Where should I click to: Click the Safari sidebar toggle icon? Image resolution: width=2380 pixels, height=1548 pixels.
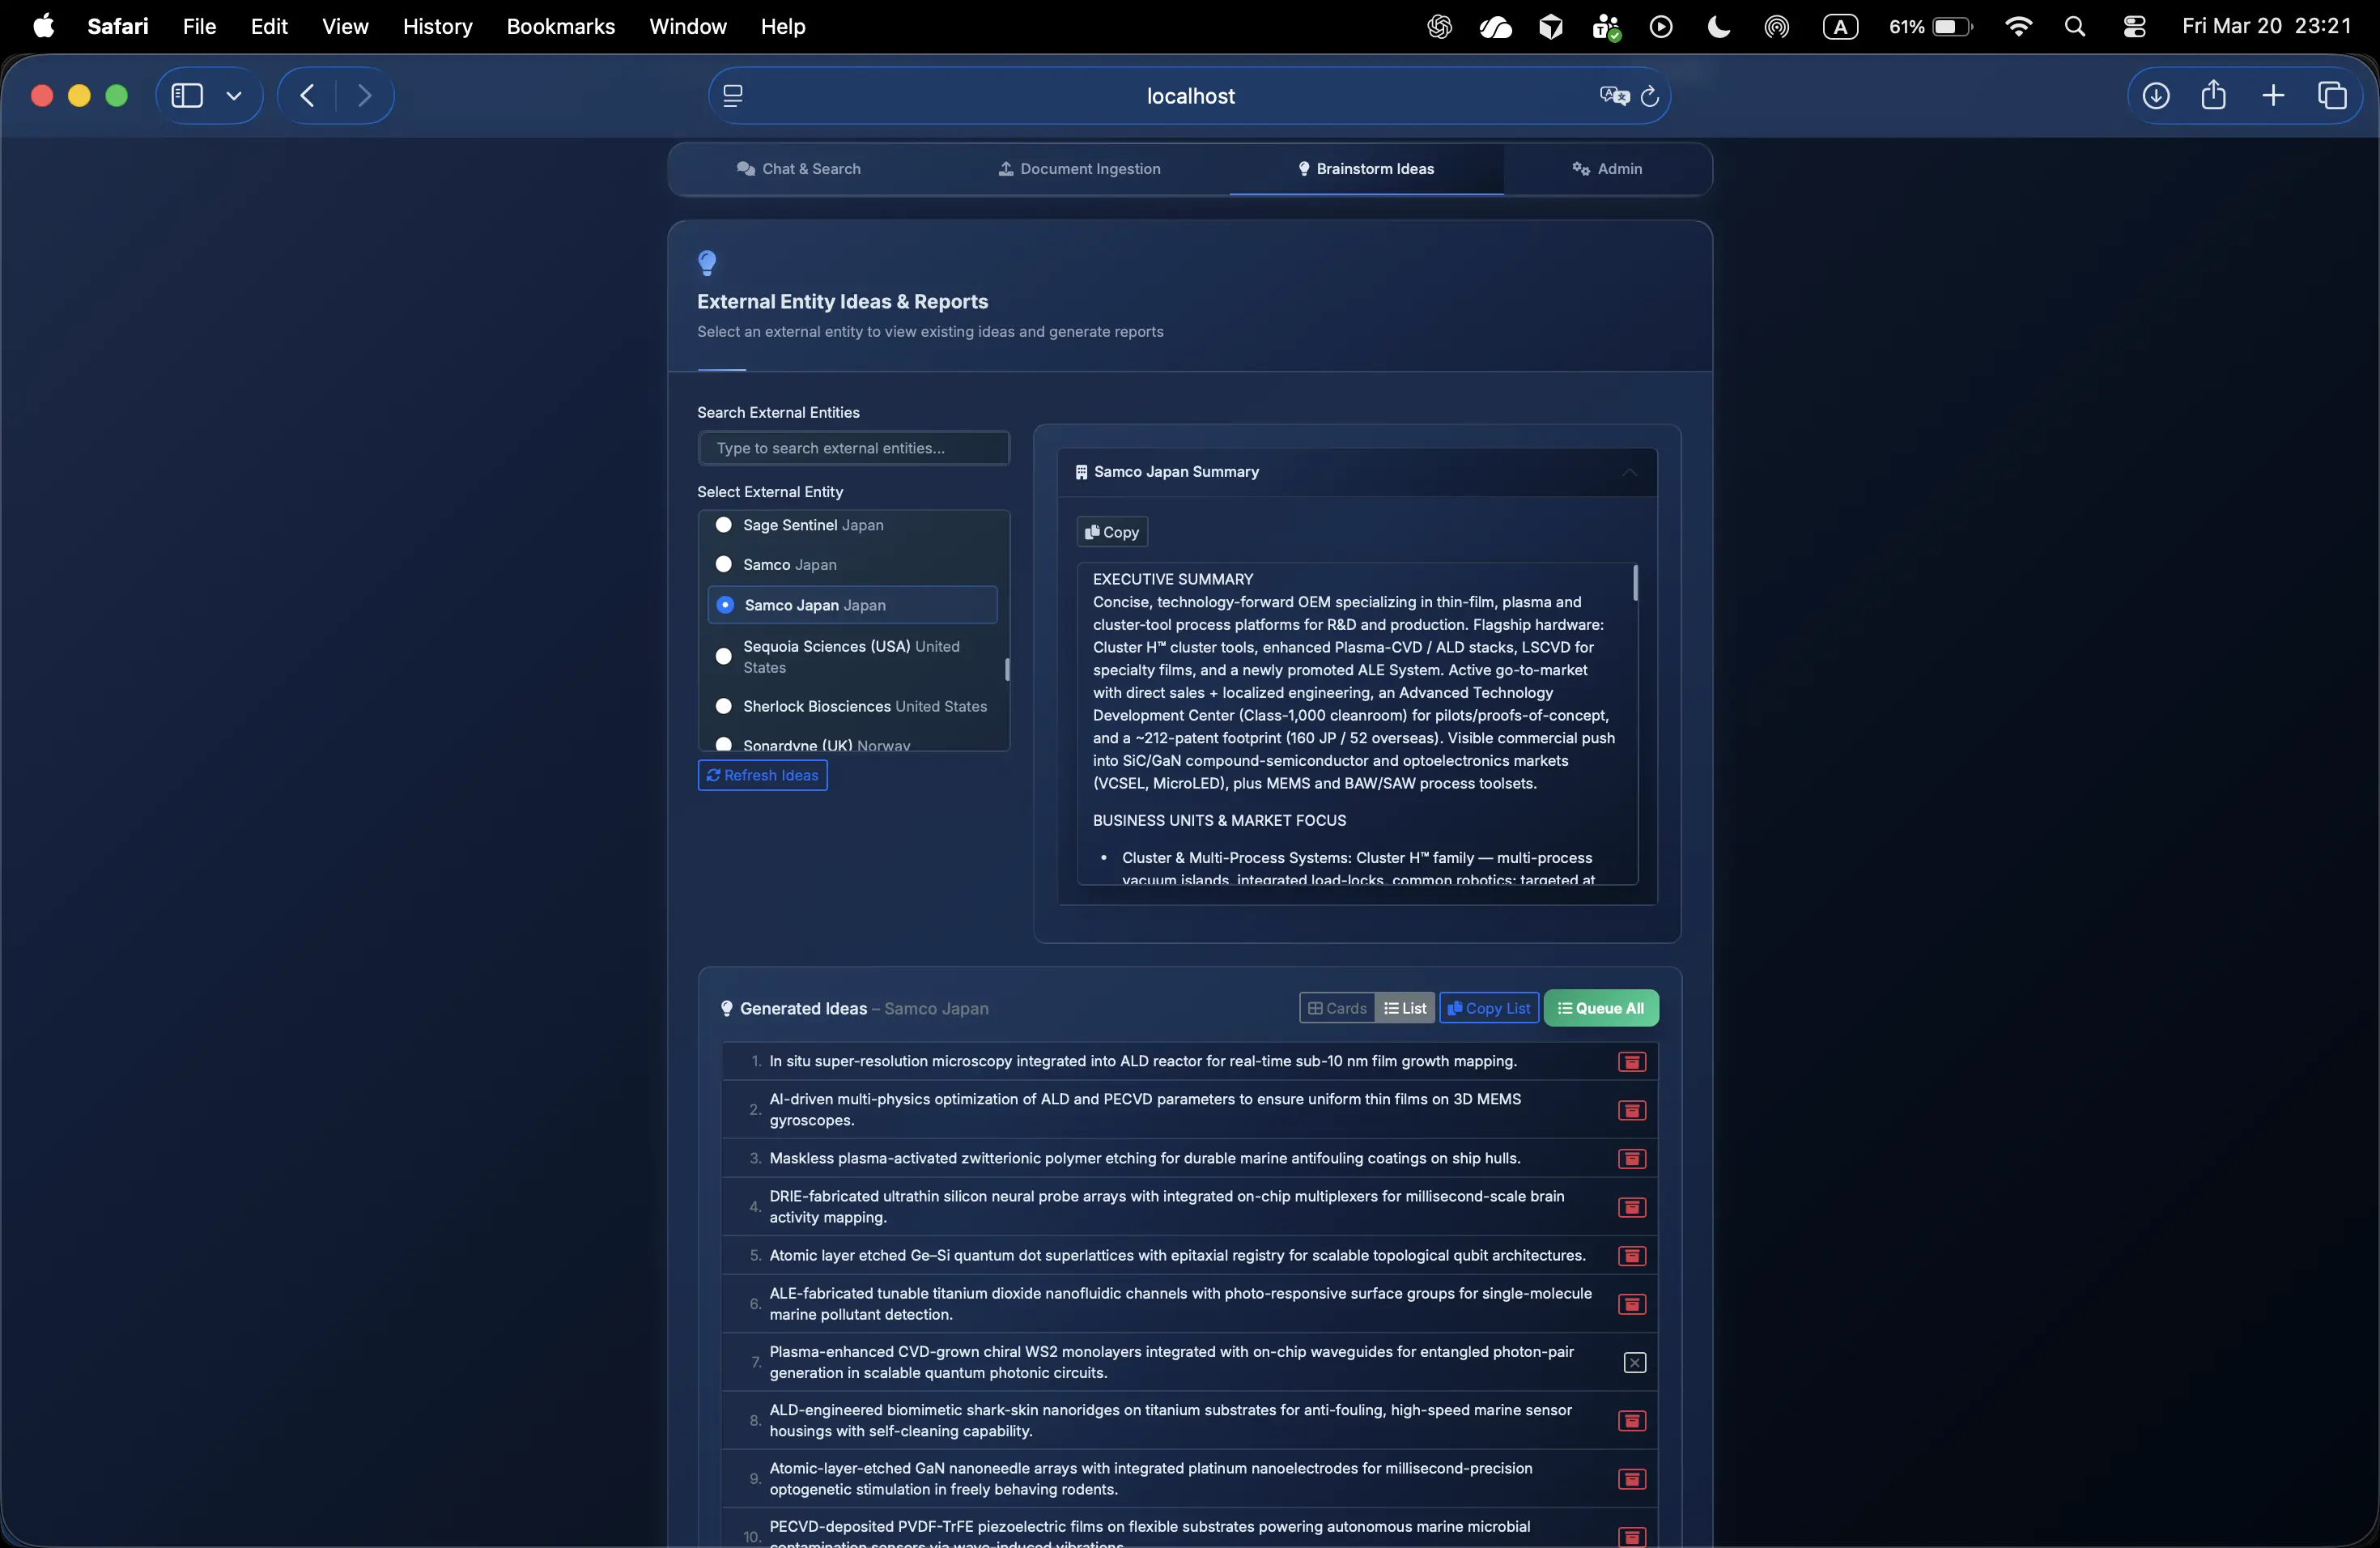187,96
